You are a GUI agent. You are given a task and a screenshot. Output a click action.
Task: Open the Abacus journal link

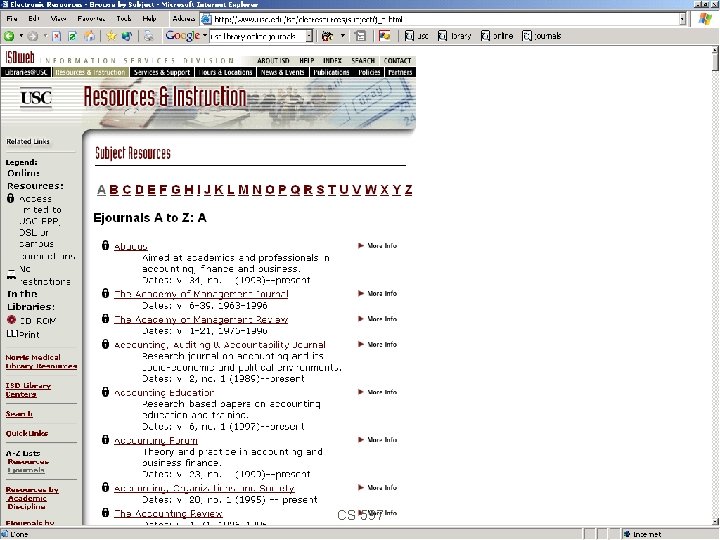pos(131,246)
